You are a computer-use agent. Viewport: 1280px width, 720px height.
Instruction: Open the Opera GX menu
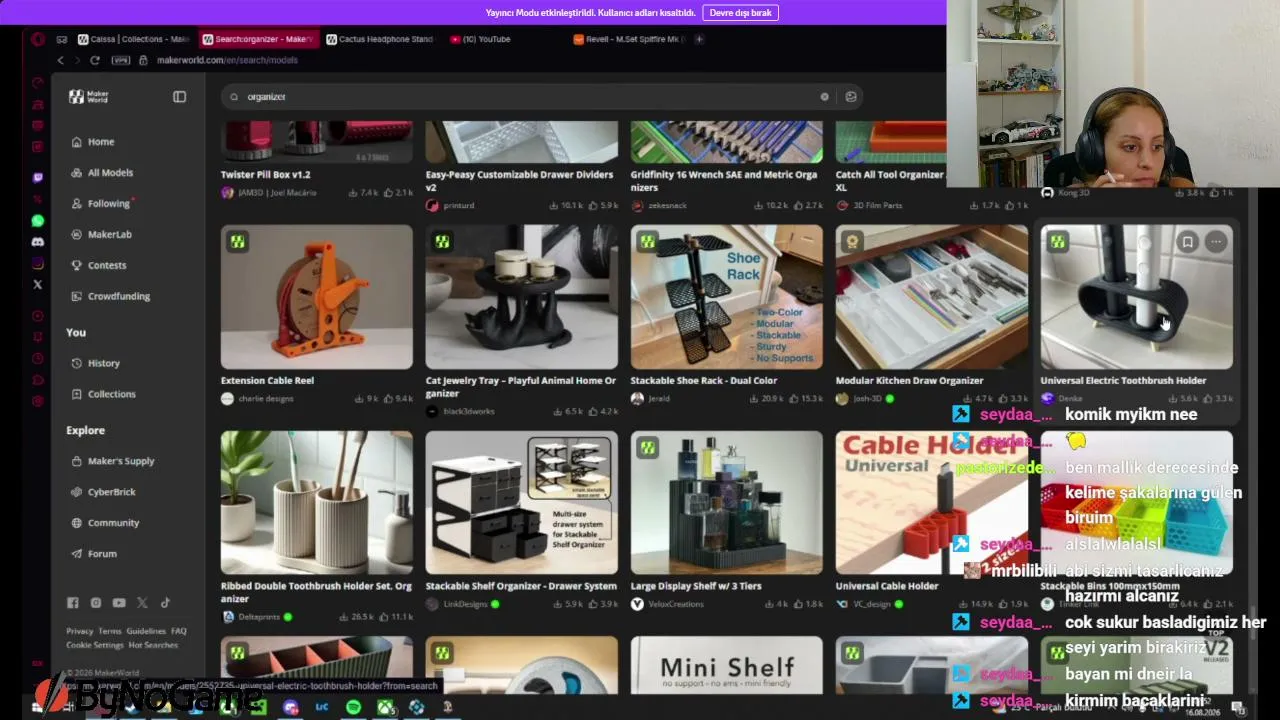(38, 39)
